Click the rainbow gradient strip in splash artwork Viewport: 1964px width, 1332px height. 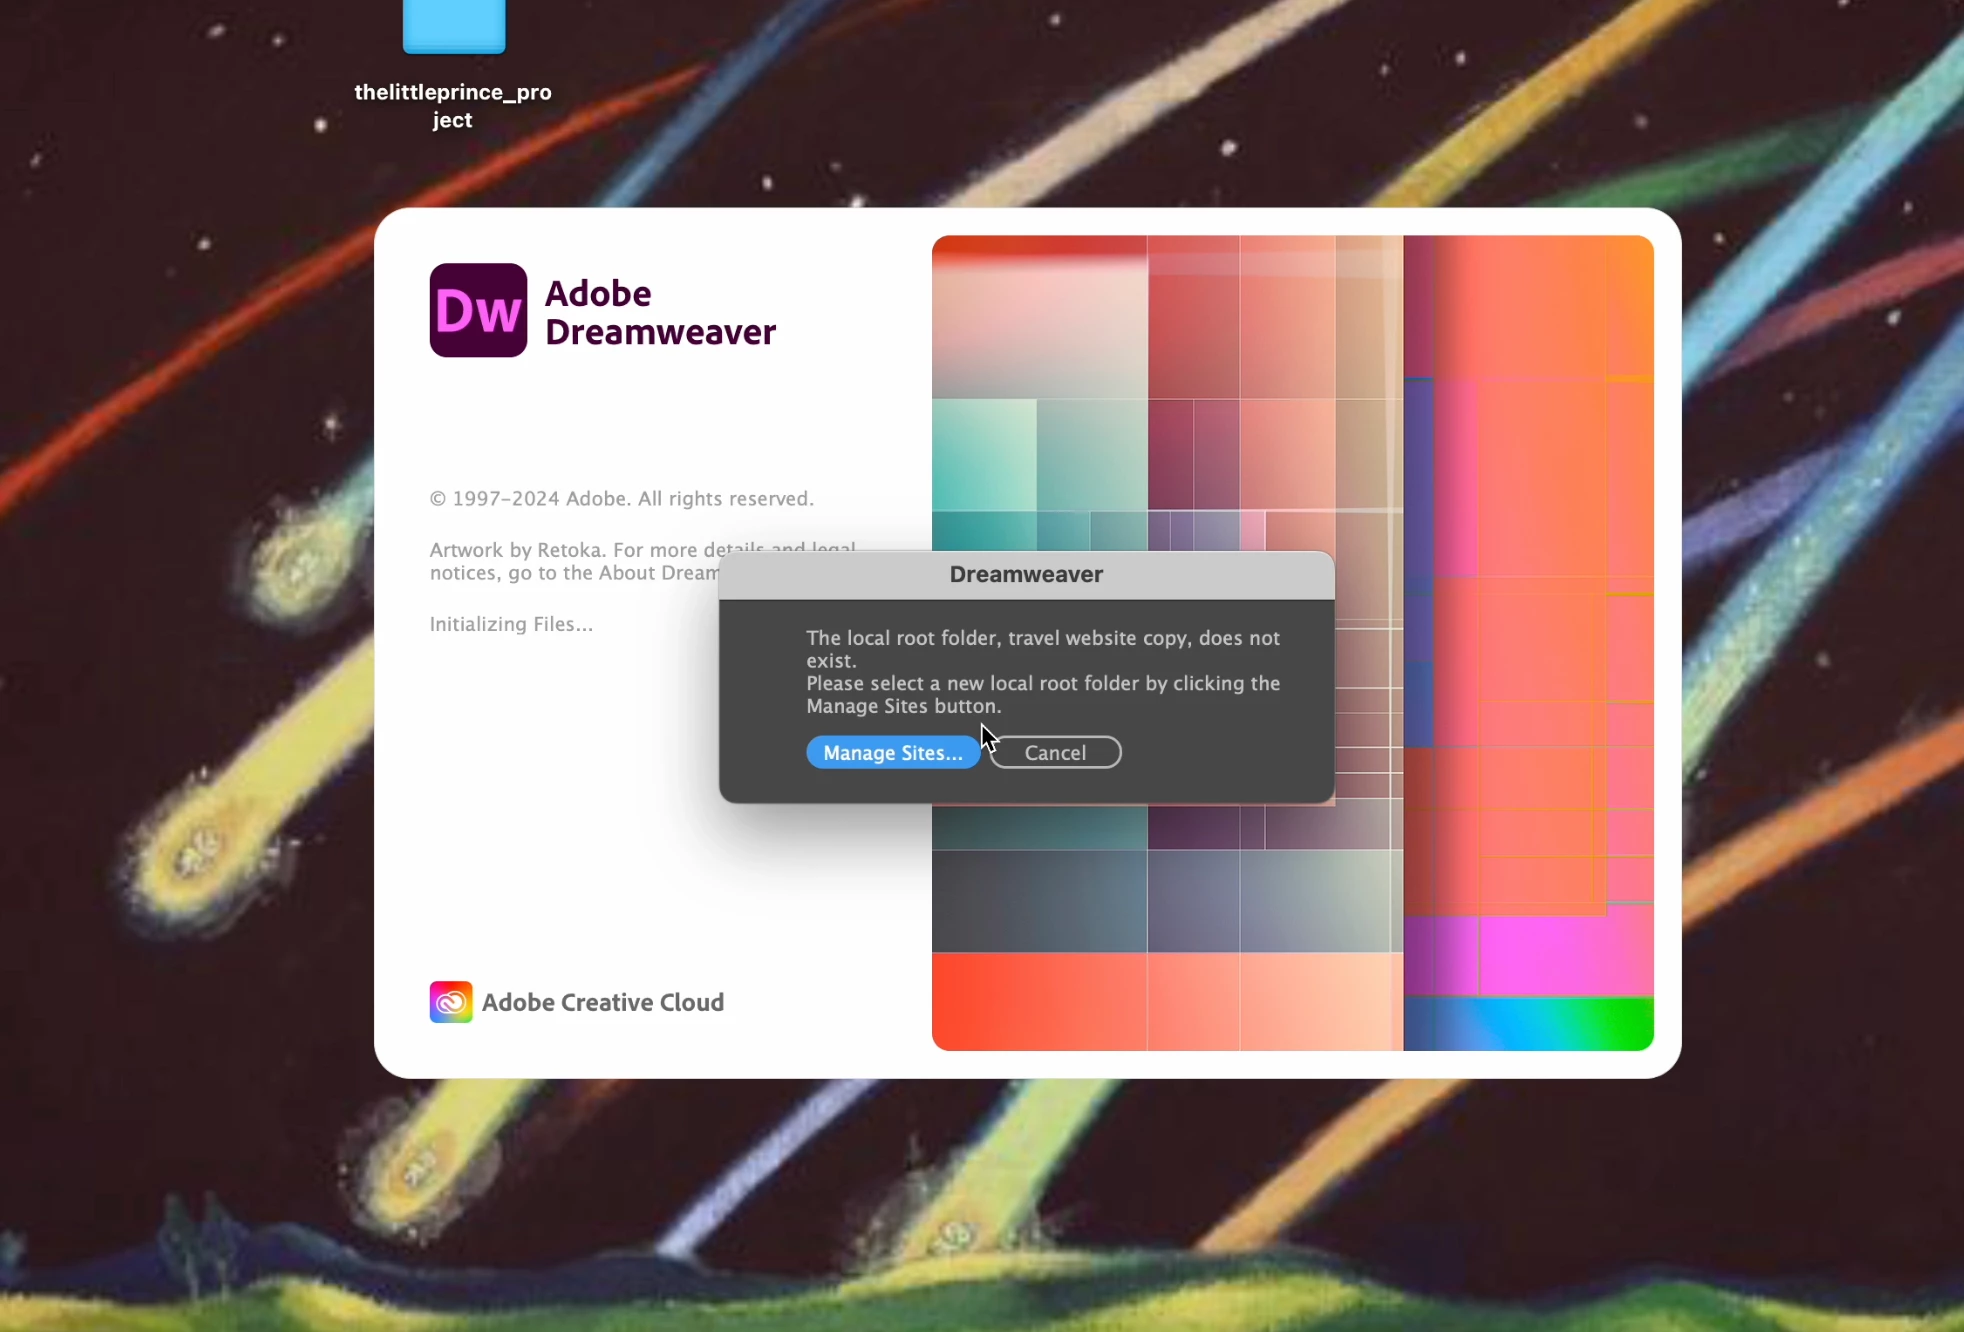coord(1528,1024)
